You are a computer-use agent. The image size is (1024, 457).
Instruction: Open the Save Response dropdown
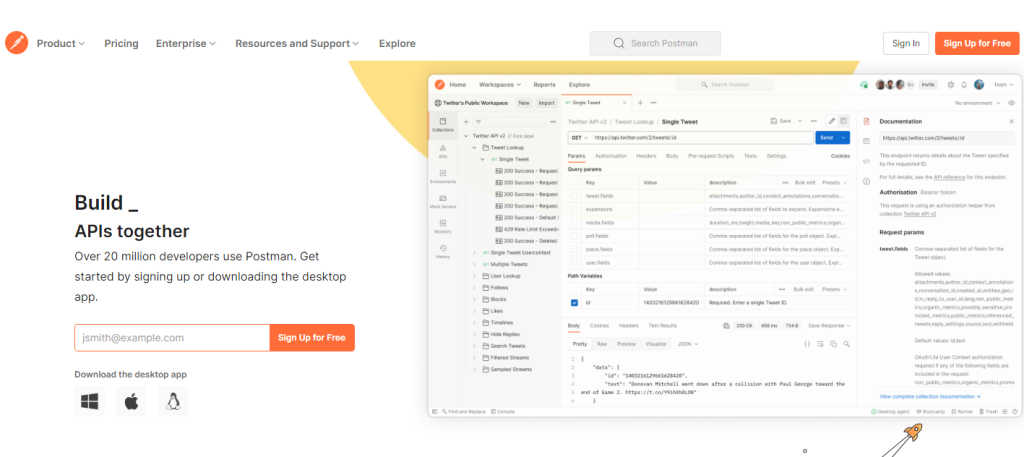[829, 325]
